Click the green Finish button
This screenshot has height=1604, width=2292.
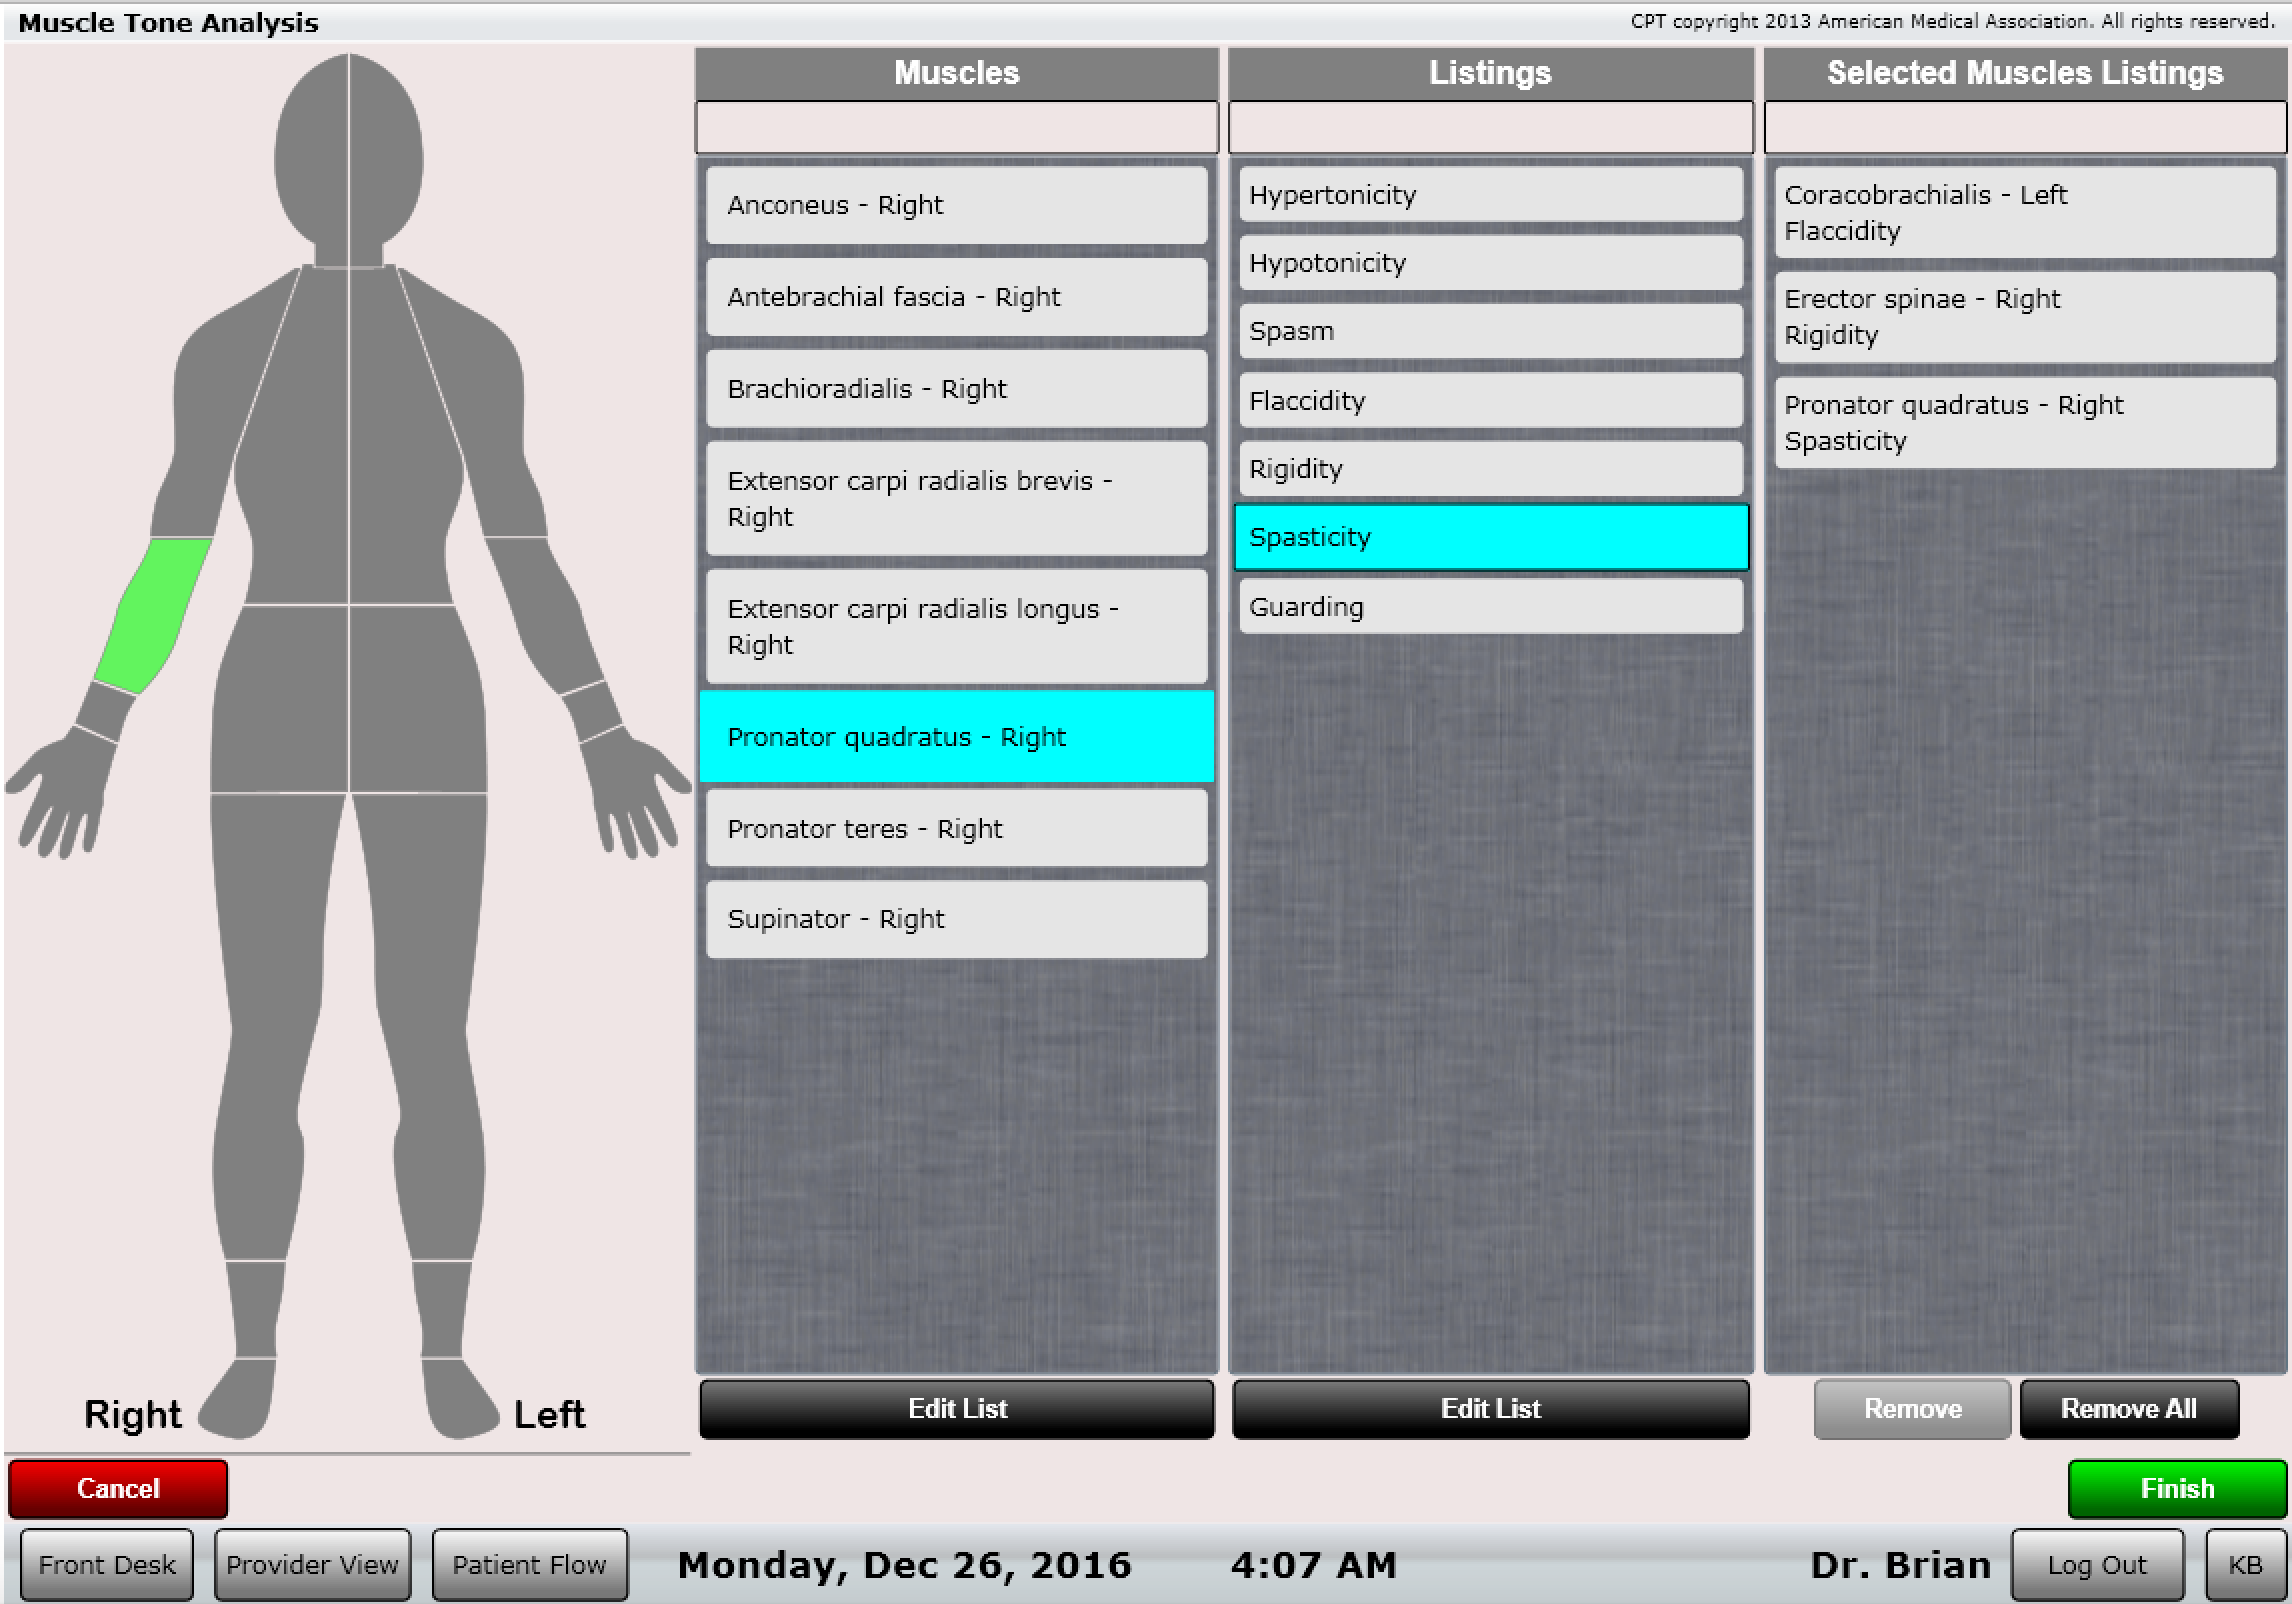(2176, 1488)
